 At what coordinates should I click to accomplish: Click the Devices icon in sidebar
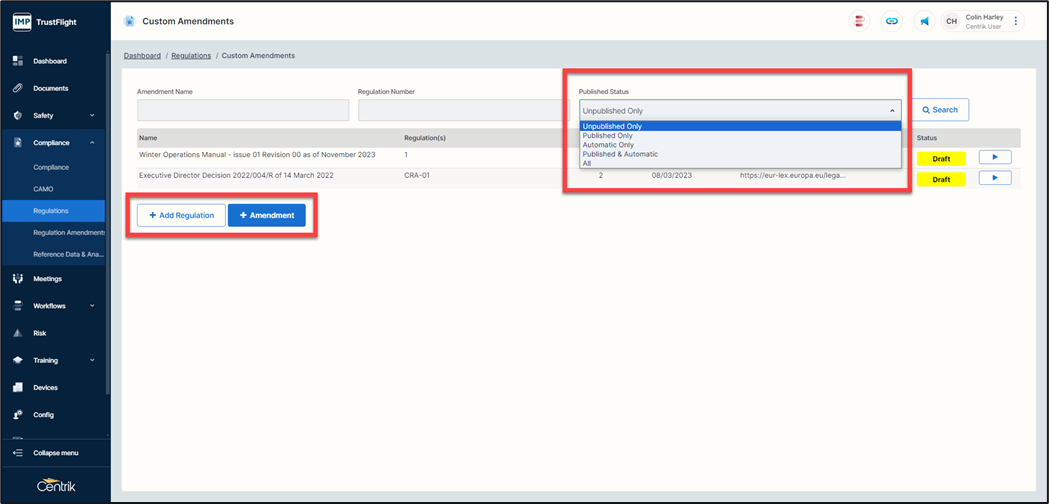click(x=18, y=387)
